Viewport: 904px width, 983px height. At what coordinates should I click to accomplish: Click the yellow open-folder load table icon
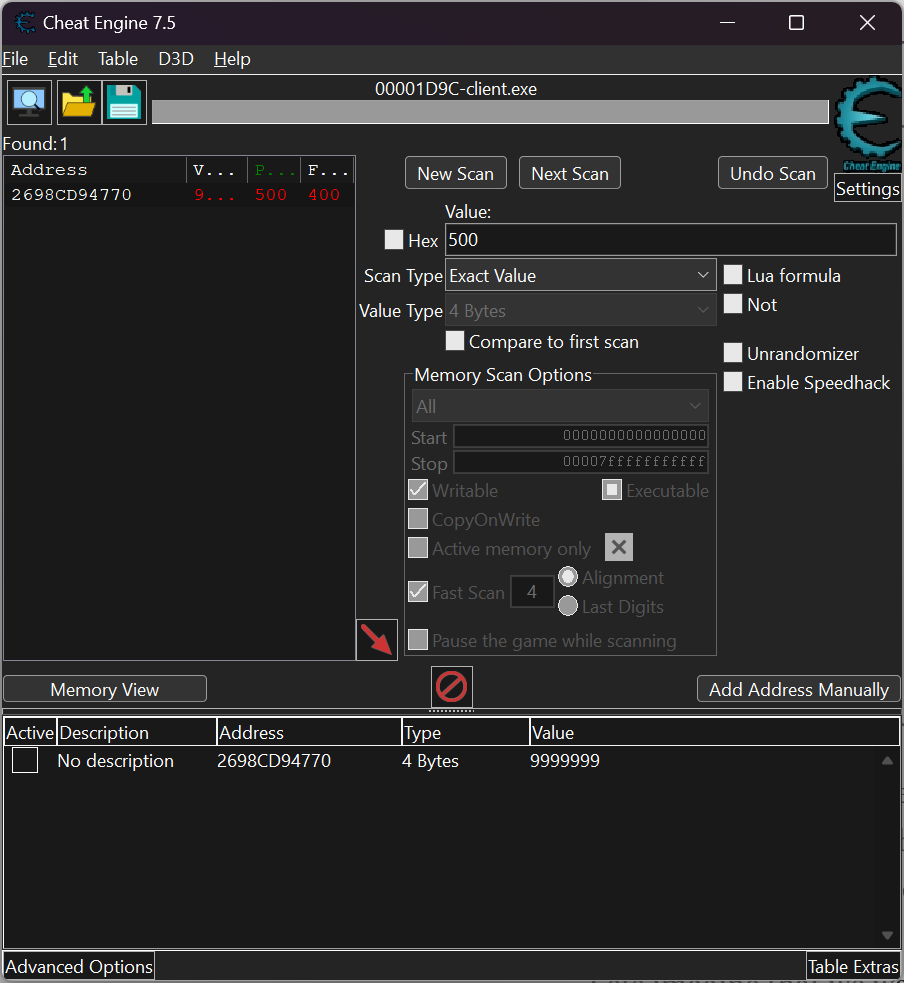coord(79,102)
